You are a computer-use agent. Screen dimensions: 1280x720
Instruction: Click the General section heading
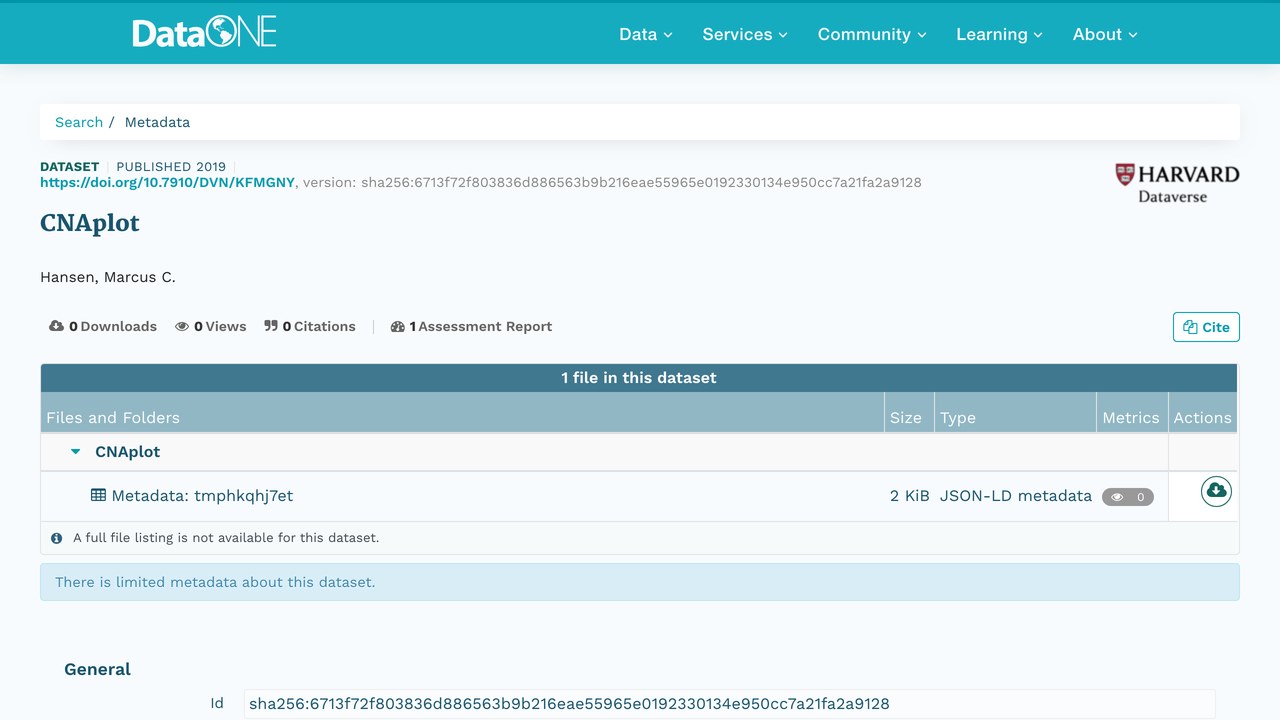point(98,669)
